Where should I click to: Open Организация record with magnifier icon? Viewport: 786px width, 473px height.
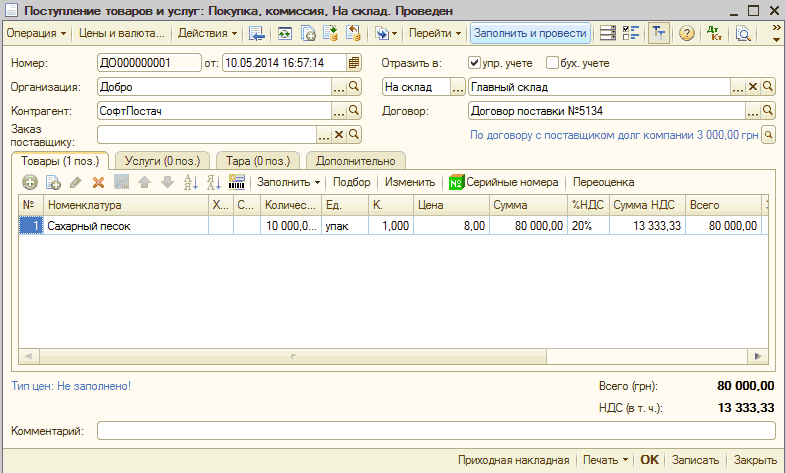click(354, 87)
